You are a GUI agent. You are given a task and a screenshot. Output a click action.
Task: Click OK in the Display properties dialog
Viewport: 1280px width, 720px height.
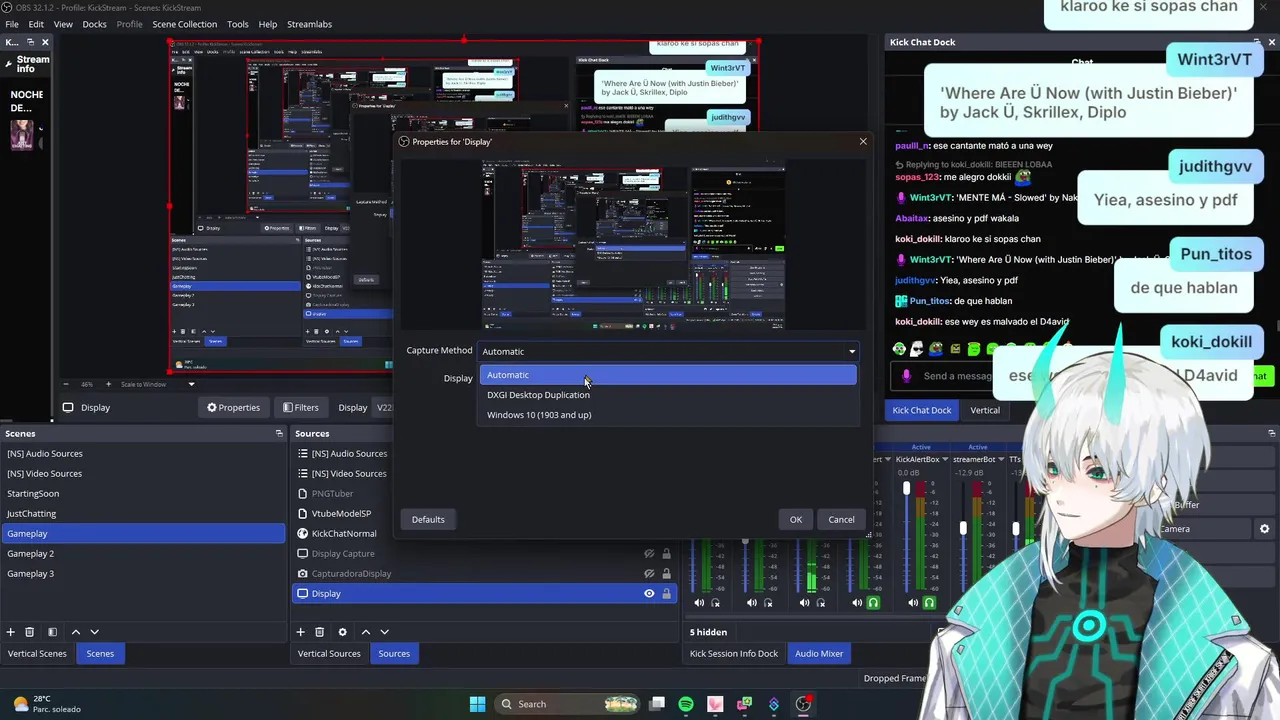796,519
